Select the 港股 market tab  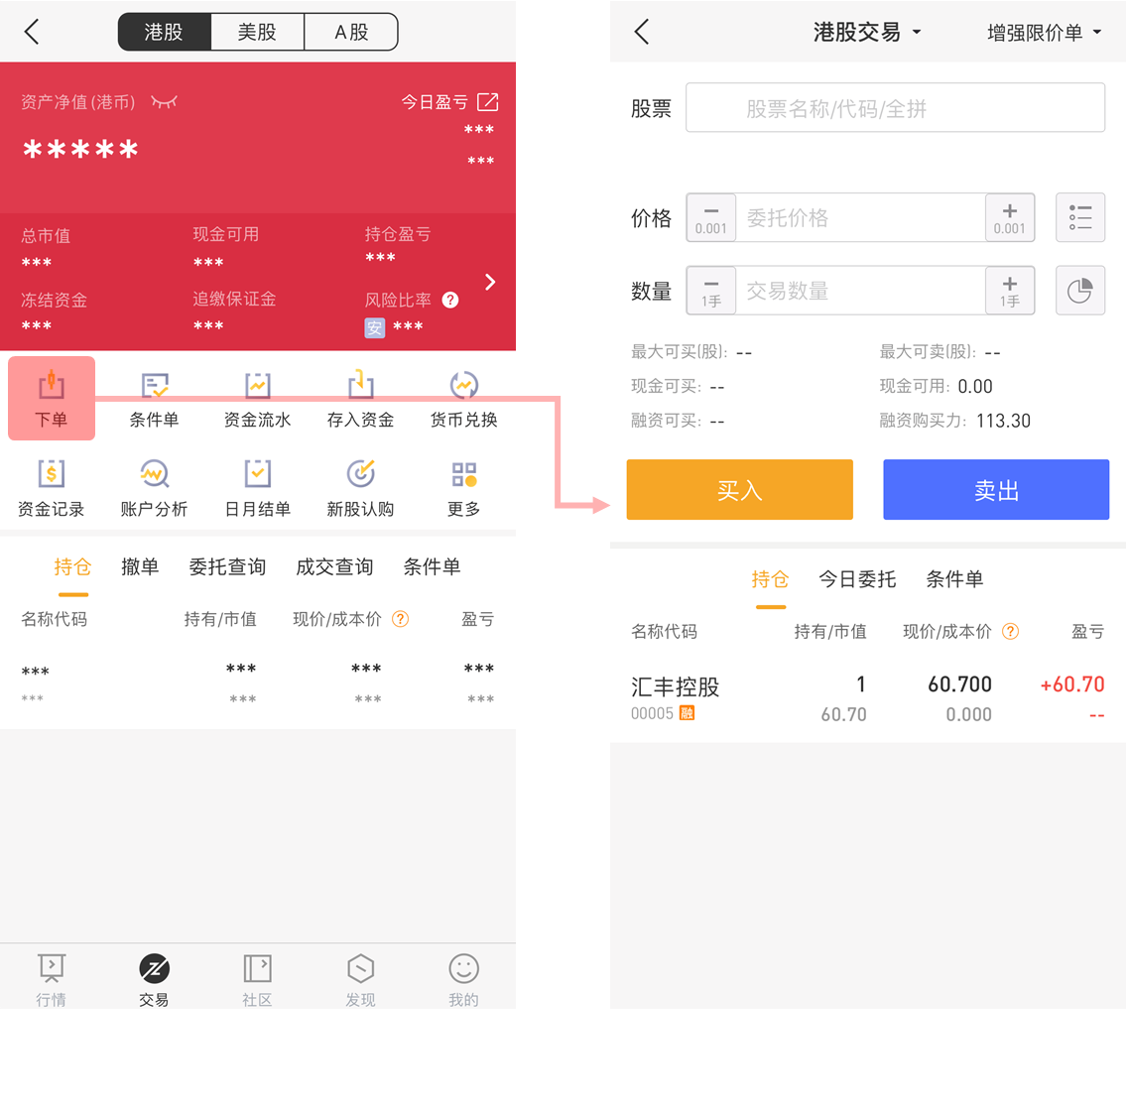(x=164, y=32)
